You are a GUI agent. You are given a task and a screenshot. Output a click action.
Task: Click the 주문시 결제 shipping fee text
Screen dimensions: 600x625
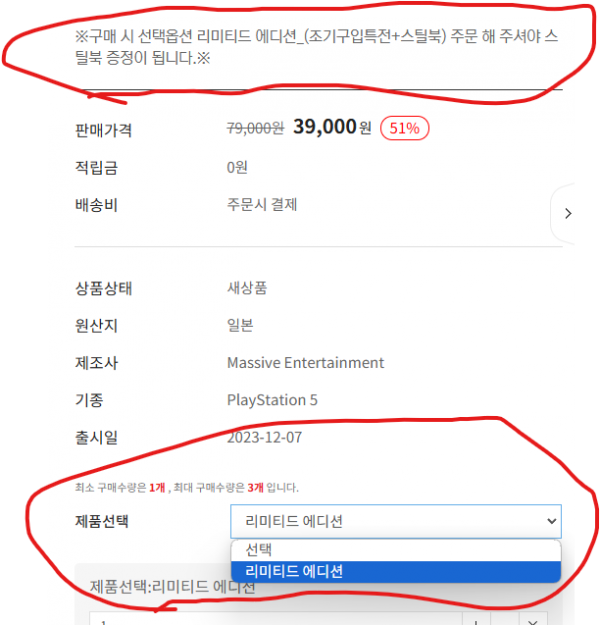click(x=262, y=204)
